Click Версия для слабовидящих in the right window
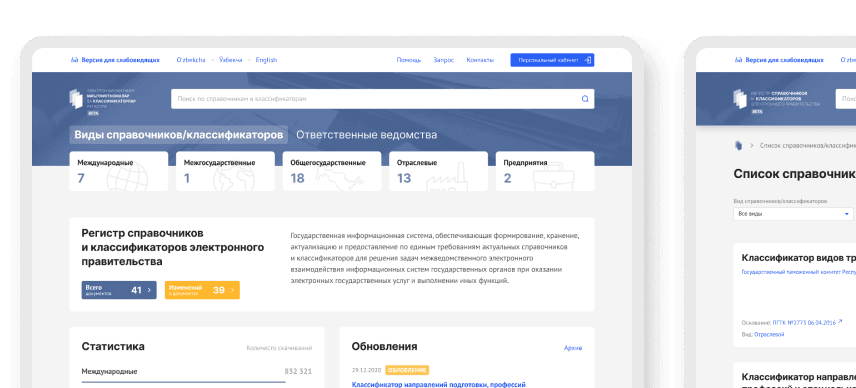Image resolution: width=856 pixels, height=388 pixels. point(784,60)
